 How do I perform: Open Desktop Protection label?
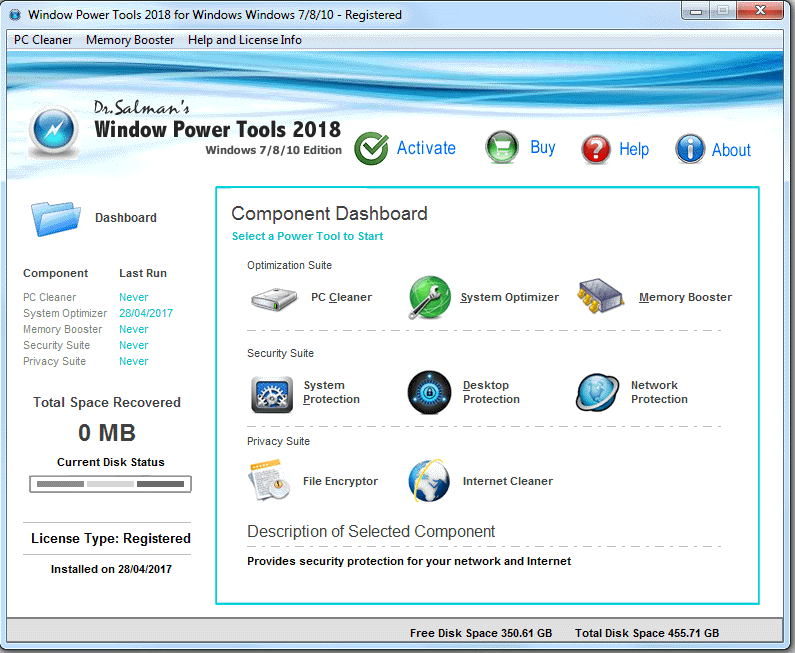tap(491, 392)
